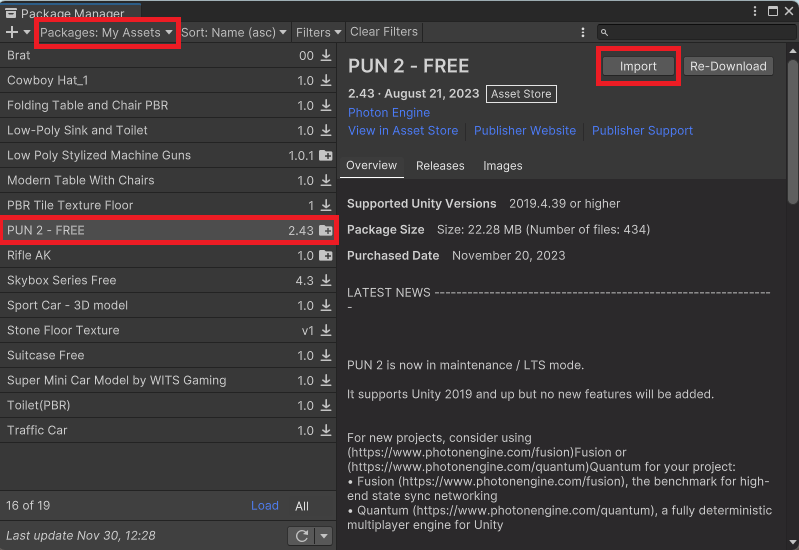Open the View in Asset Store link
This screenshot has width=799, height=550.
(403, 131)
